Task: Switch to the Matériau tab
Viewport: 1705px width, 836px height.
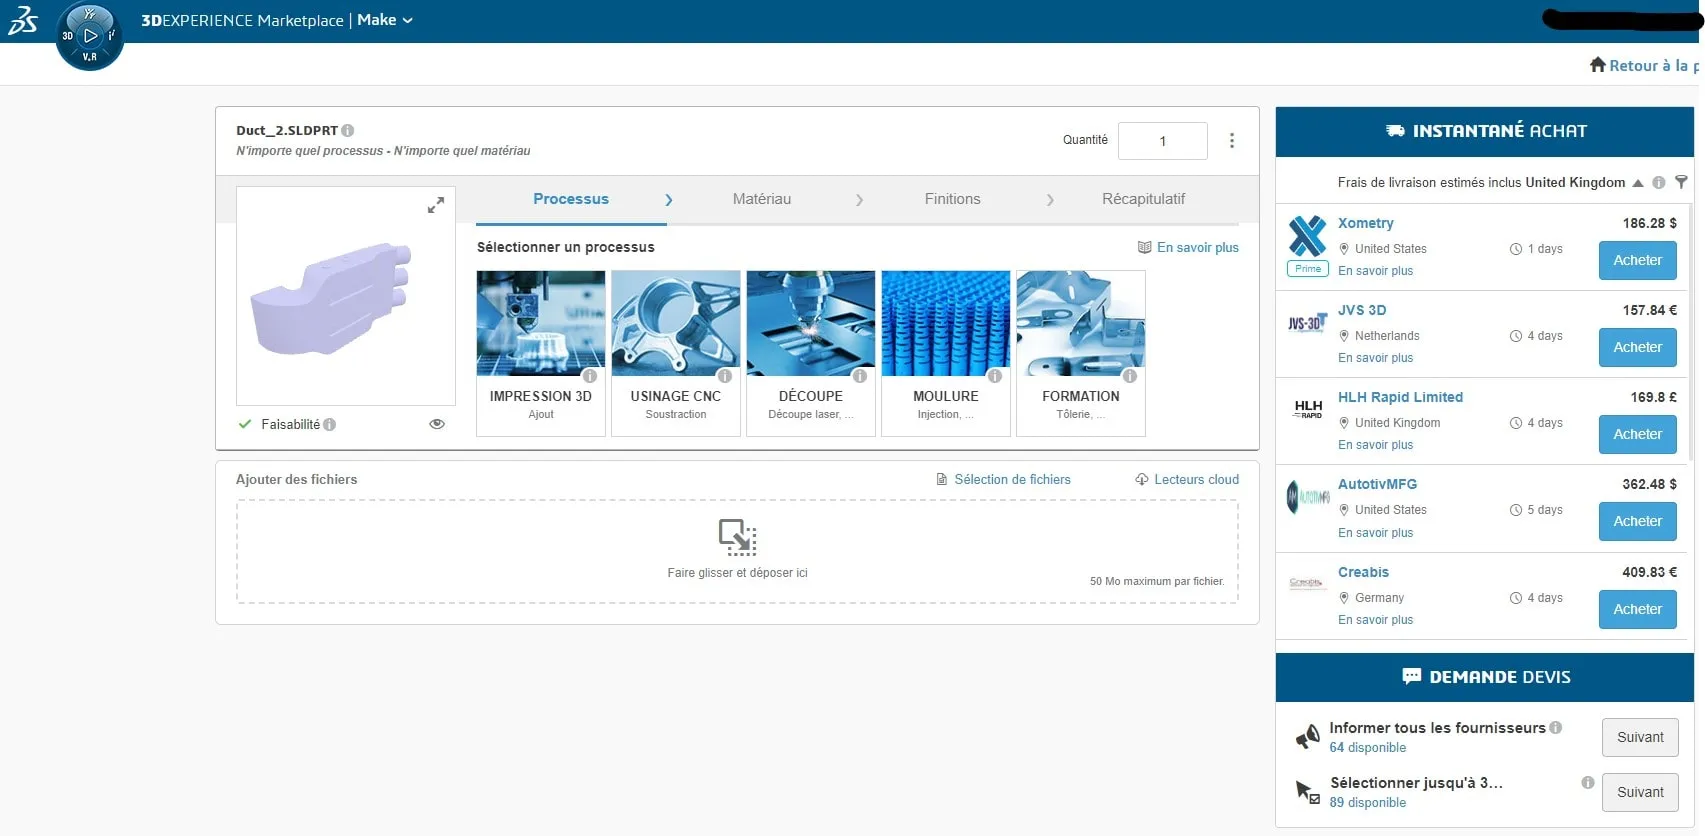Action: [x=761, y=199]
